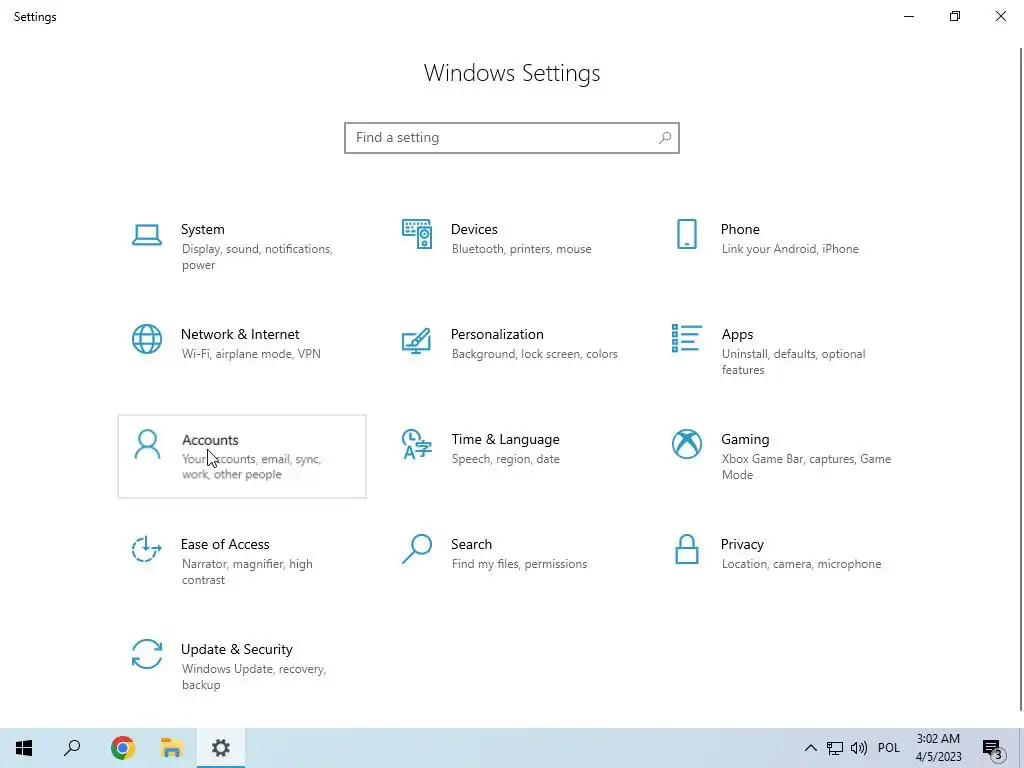1024x768 pixels.
Task: Click 'Uninstall, defaults, optional features' text
Action: click(x=793, y=362)
